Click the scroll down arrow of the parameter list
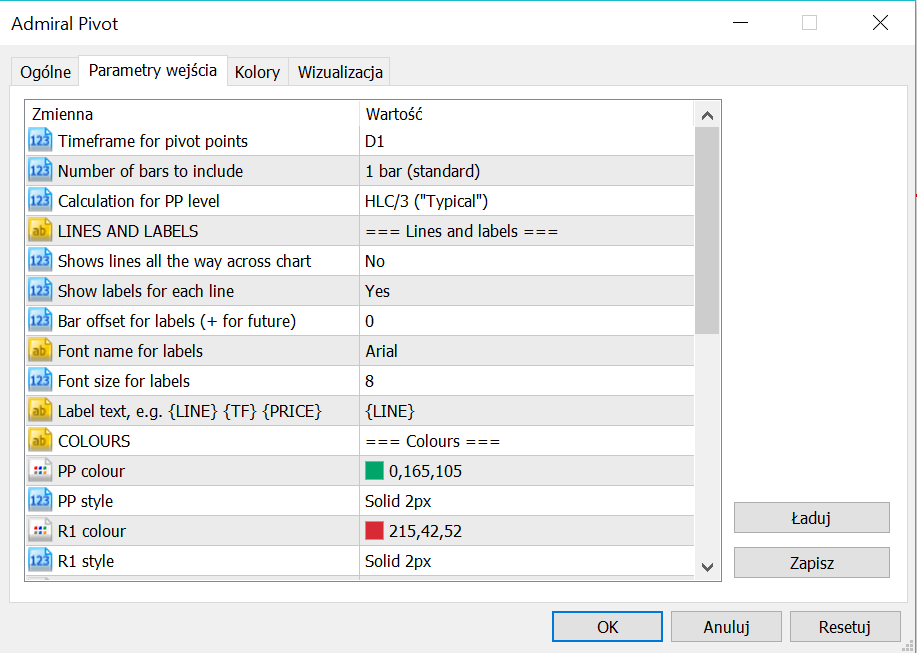The width and height of the screenshot is (917, 653). click(707, 567)
